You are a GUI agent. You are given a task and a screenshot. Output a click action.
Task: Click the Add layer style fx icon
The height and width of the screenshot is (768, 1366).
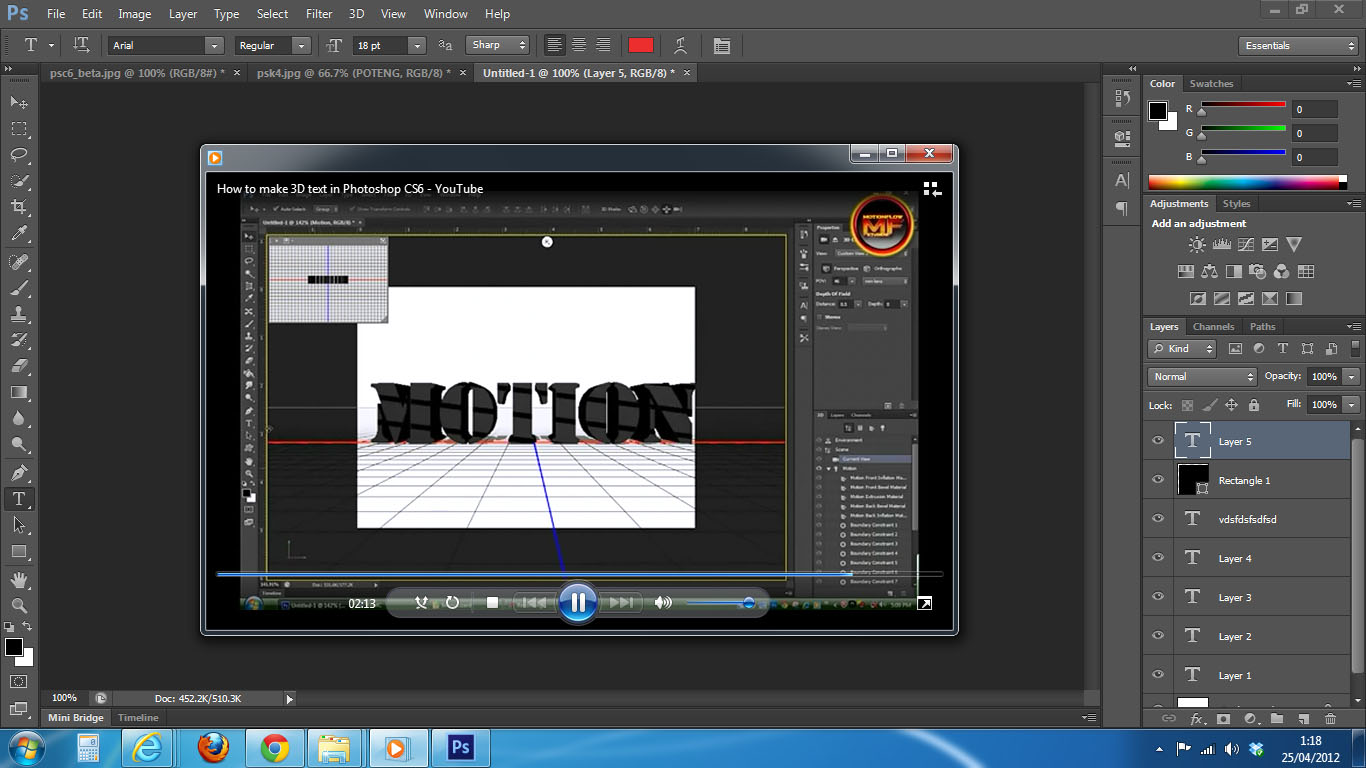[x=1197, y=718]
